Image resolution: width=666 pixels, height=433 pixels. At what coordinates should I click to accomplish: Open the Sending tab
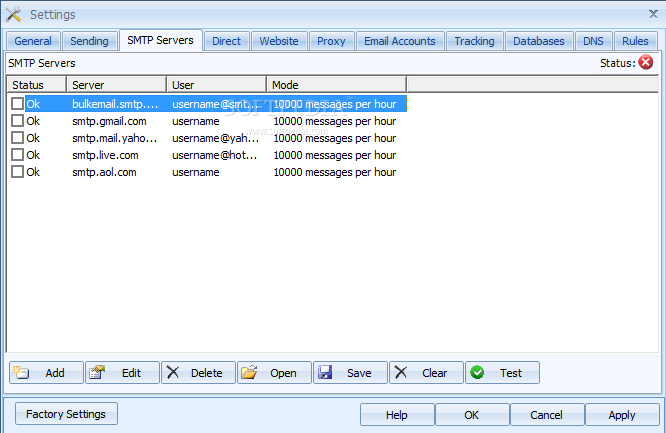point(89,41)
